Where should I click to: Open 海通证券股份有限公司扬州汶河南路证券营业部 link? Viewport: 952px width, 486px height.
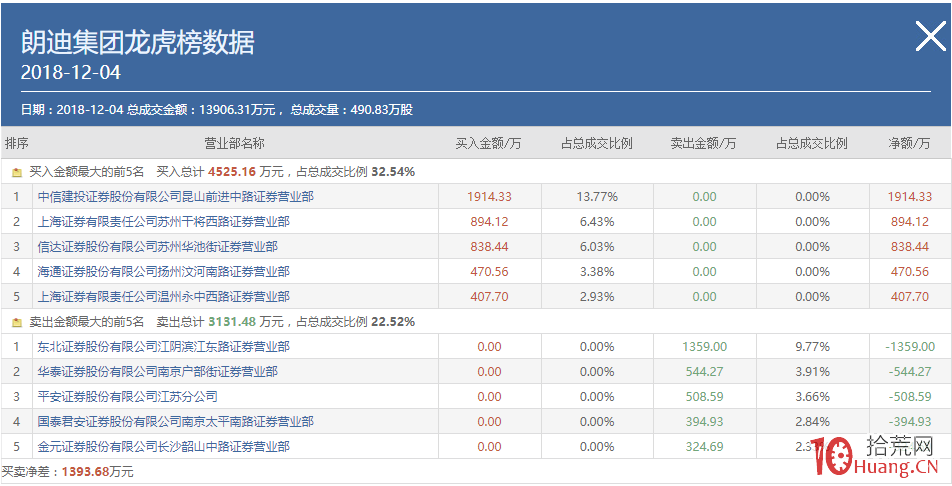point(164,272)
